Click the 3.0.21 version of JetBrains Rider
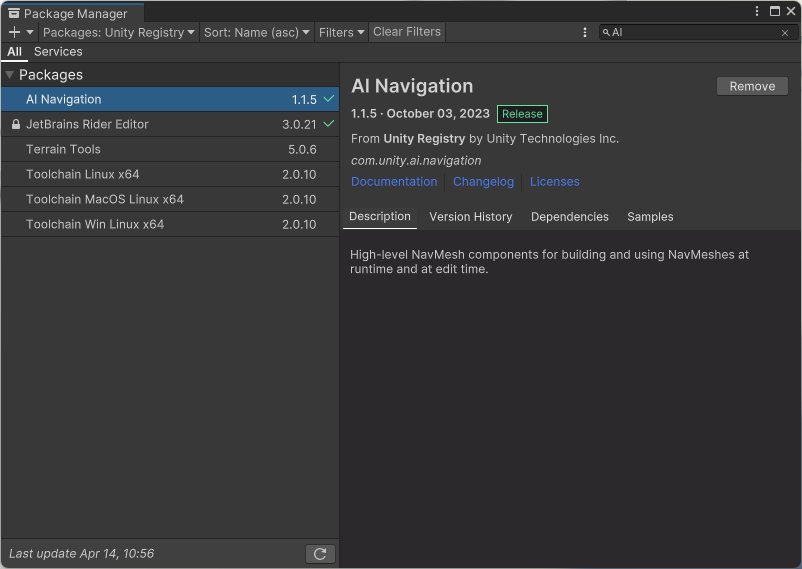802x569 pixels. coord(299,125)
